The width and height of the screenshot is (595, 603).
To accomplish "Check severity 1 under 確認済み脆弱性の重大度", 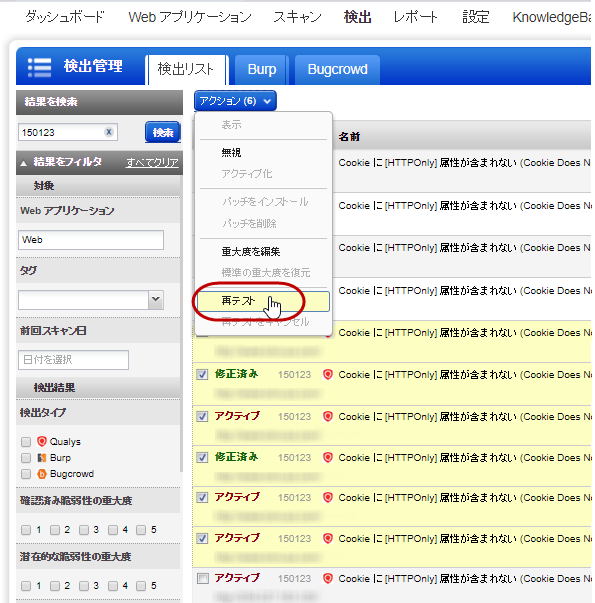I will pyautogui.click(x=26, y=530).
